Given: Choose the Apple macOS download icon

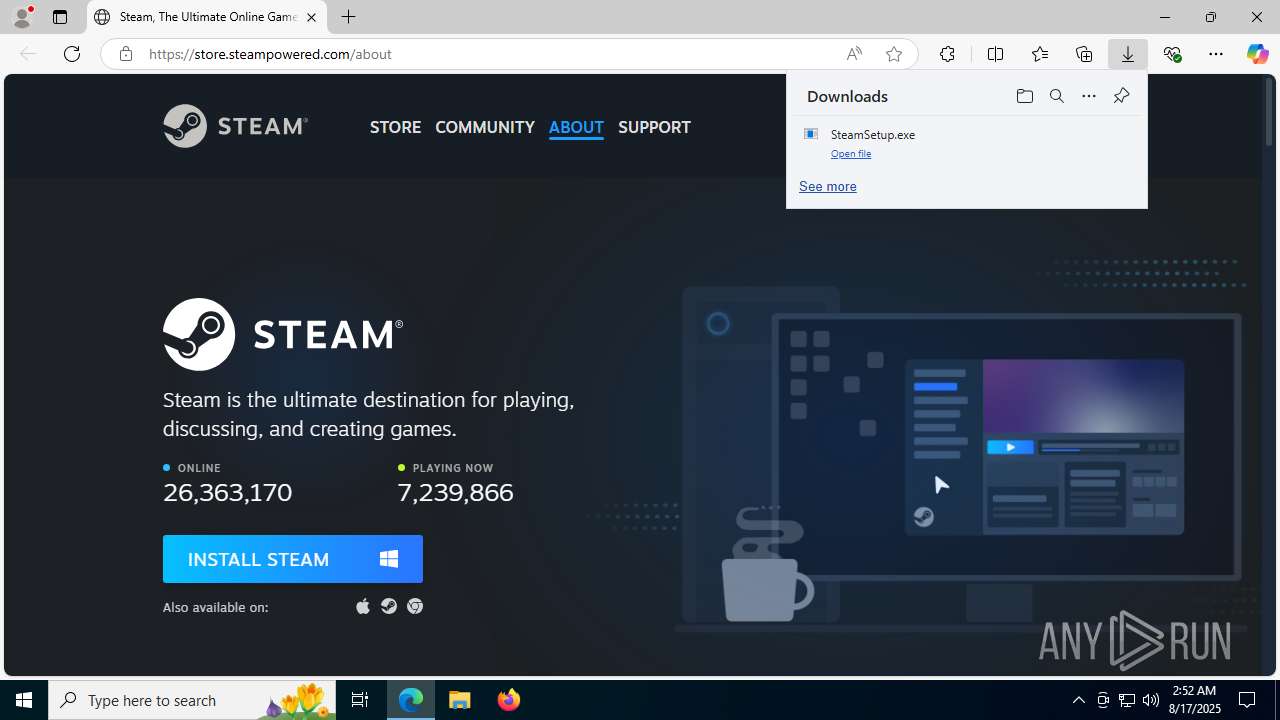Looking at the screenshot, I should coord(363,606).
